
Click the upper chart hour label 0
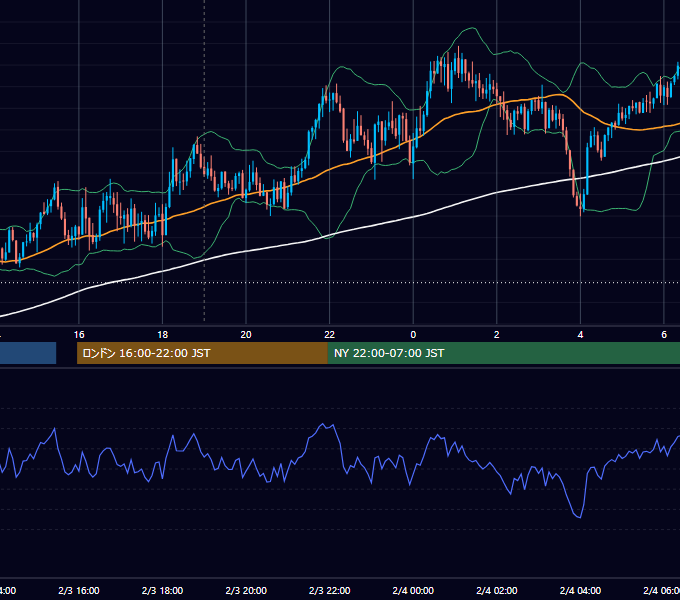pos(413,335)
